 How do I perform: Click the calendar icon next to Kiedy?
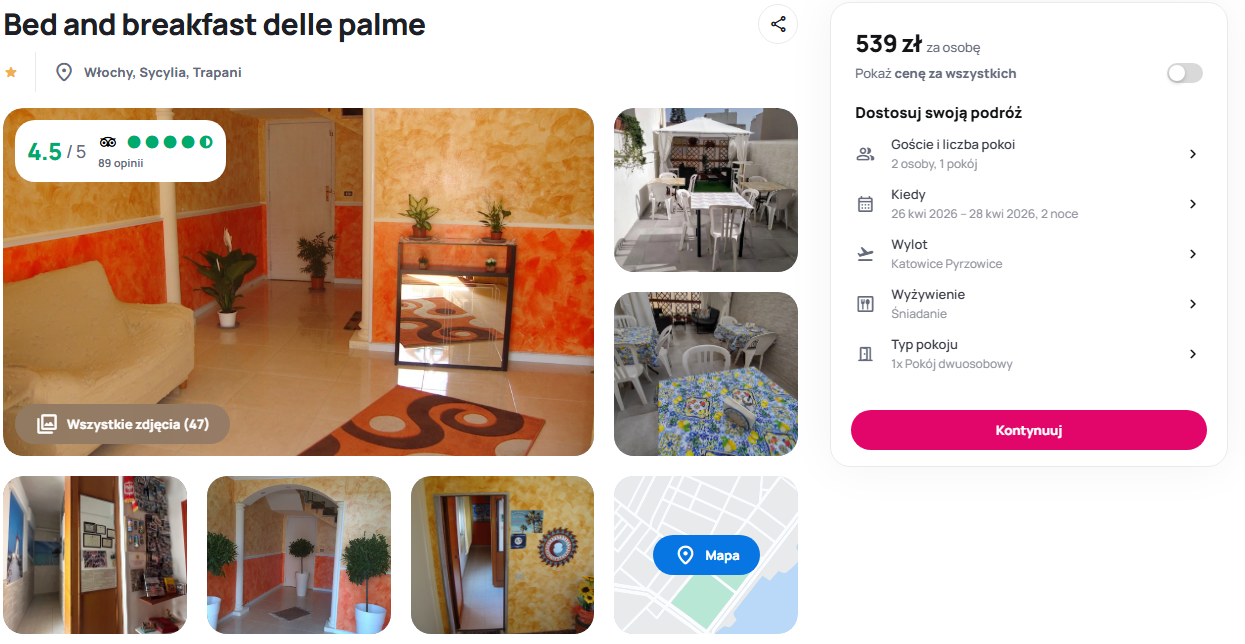point(866,204)
